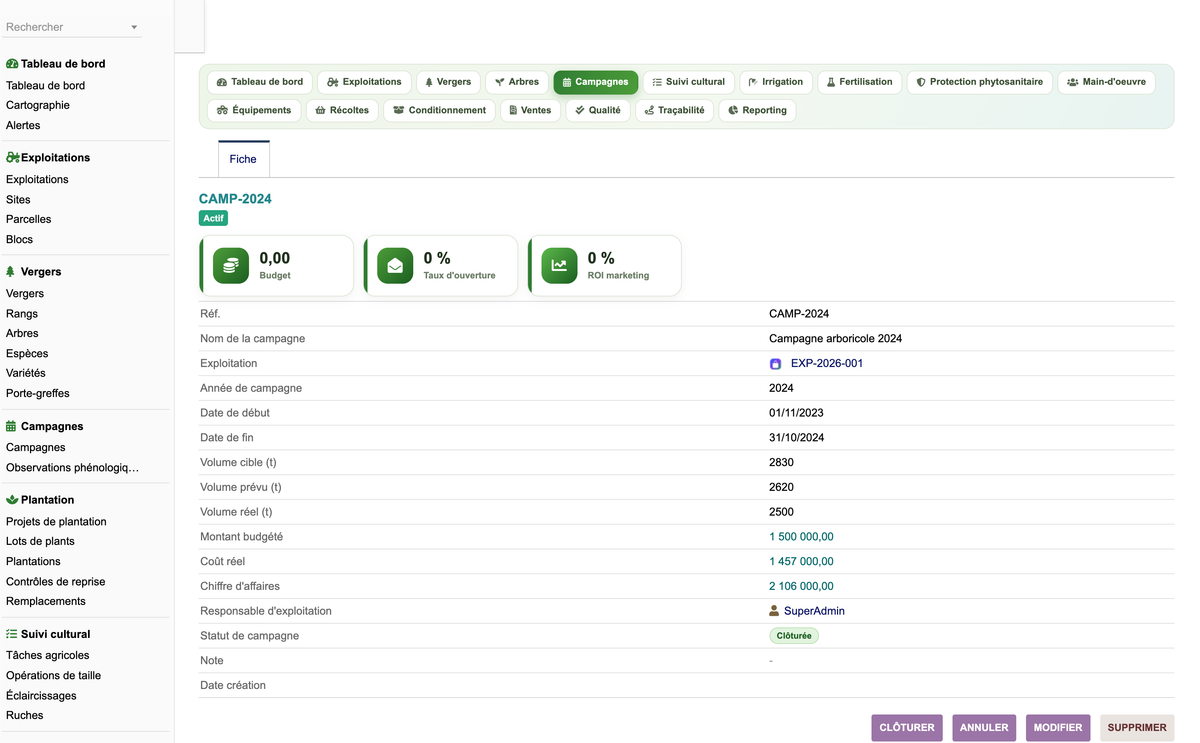Image resolution: width=1200 pixels, height=743 pixels.
Task: Open Tâches agricoles in the sidebar
Action: (x=47, y=655)
